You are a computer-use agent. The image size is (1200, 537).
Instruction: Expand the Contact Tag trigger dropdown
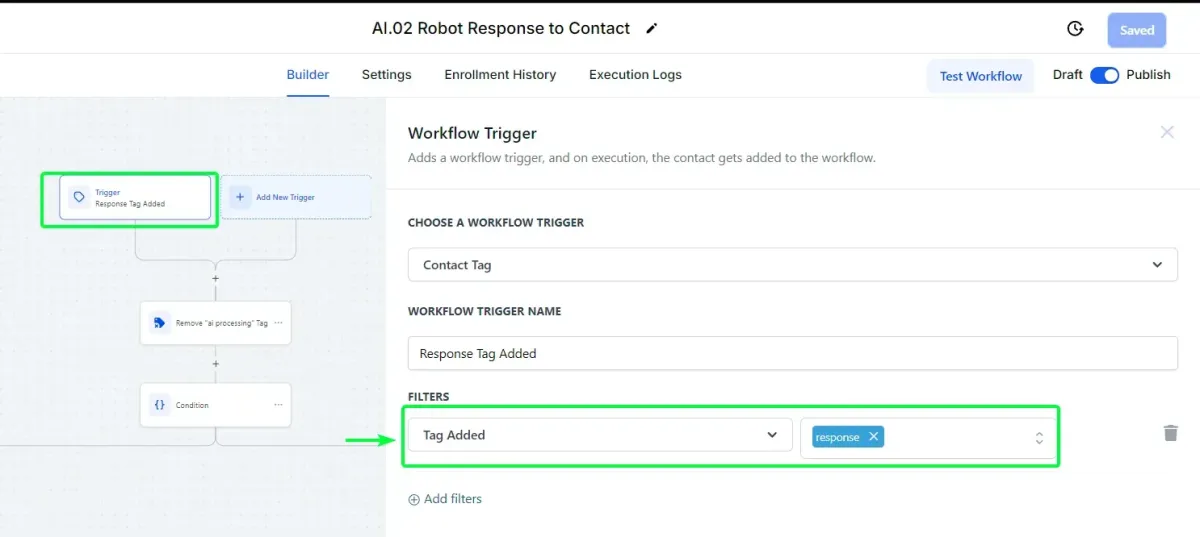(793, 265)
